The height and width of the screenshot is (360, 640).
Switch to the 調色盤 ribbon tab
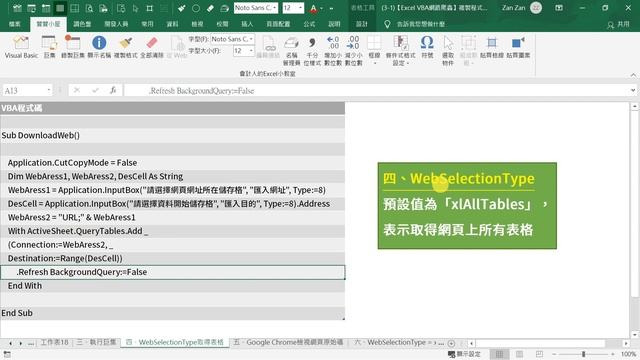82,24
